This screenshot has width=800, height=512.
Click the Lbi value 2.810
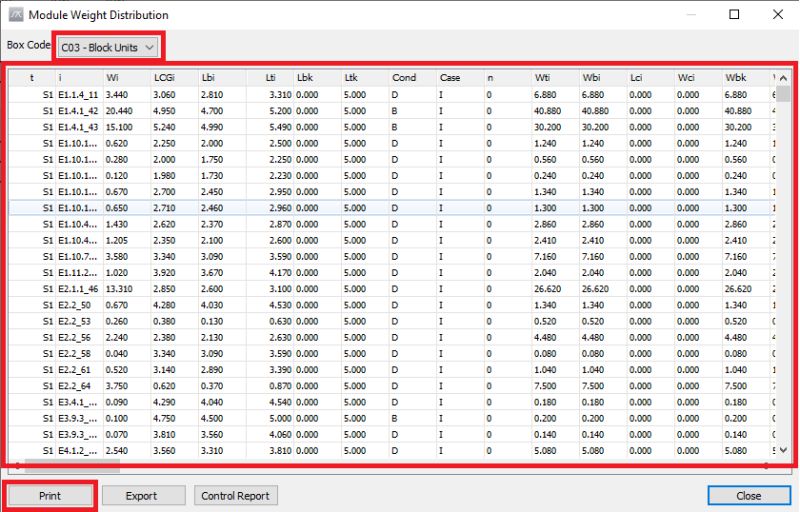pos(212,95)
